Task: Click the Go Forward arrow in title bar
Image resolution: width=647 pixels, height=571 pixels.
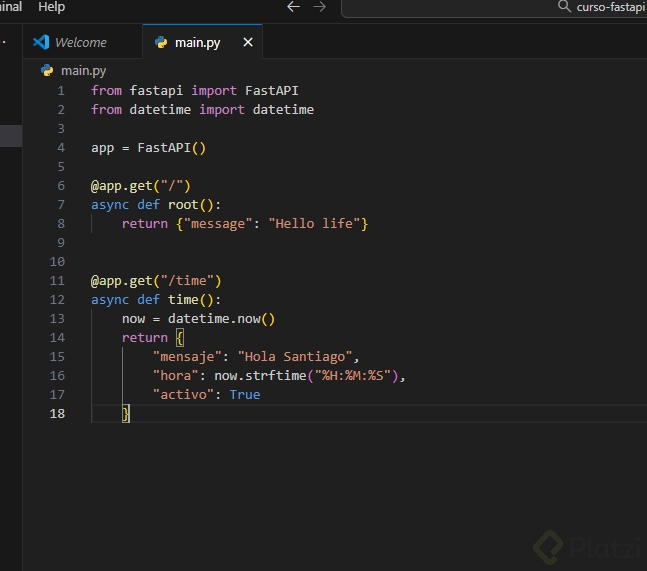Action: (x=319, y=7)
